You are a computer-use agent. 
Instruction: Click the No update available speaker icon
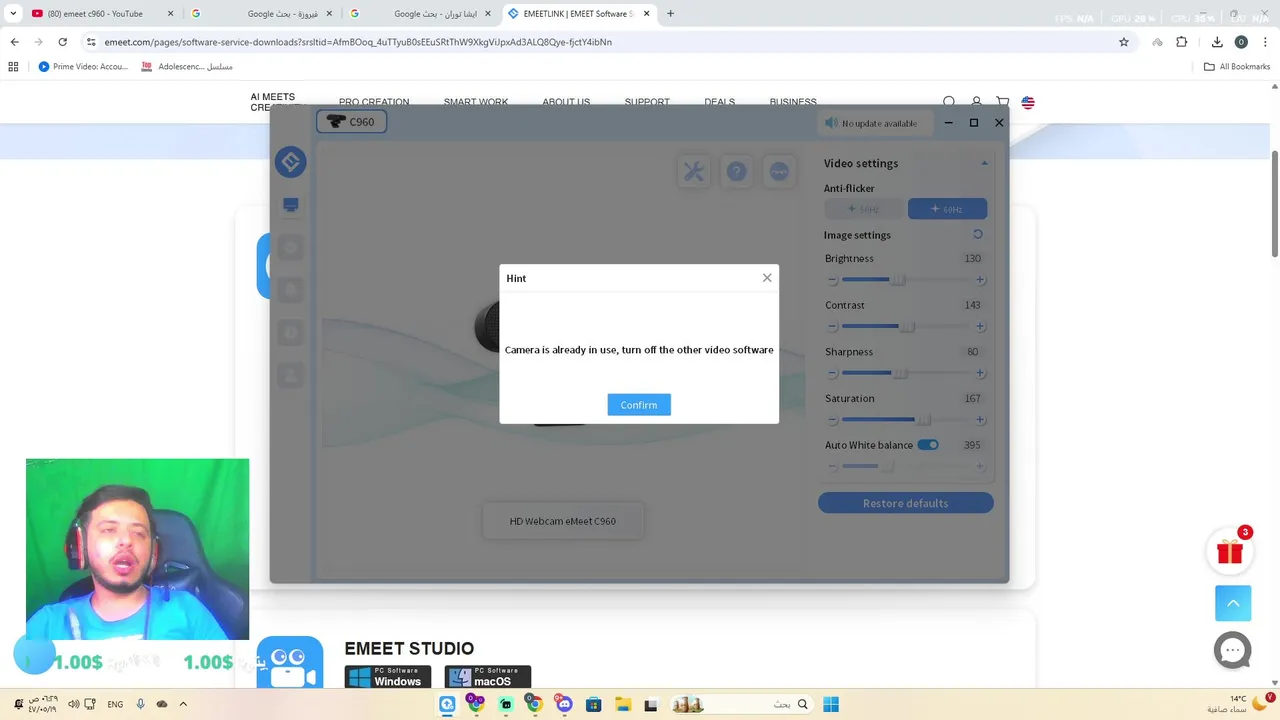click(831, 123)
